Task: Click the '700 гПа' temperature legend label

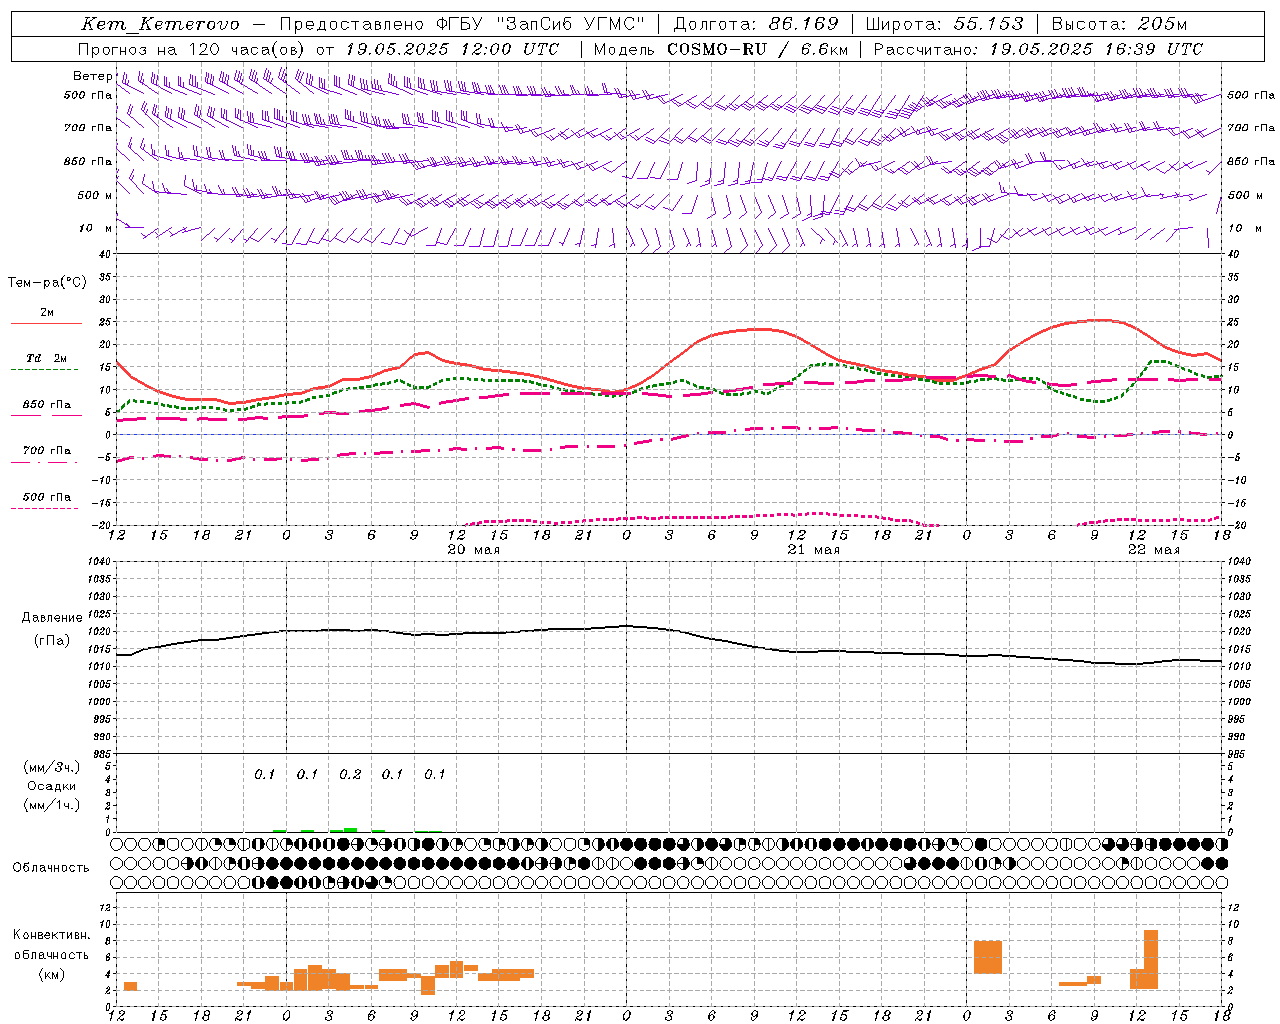Action: [x=47, y=451]
